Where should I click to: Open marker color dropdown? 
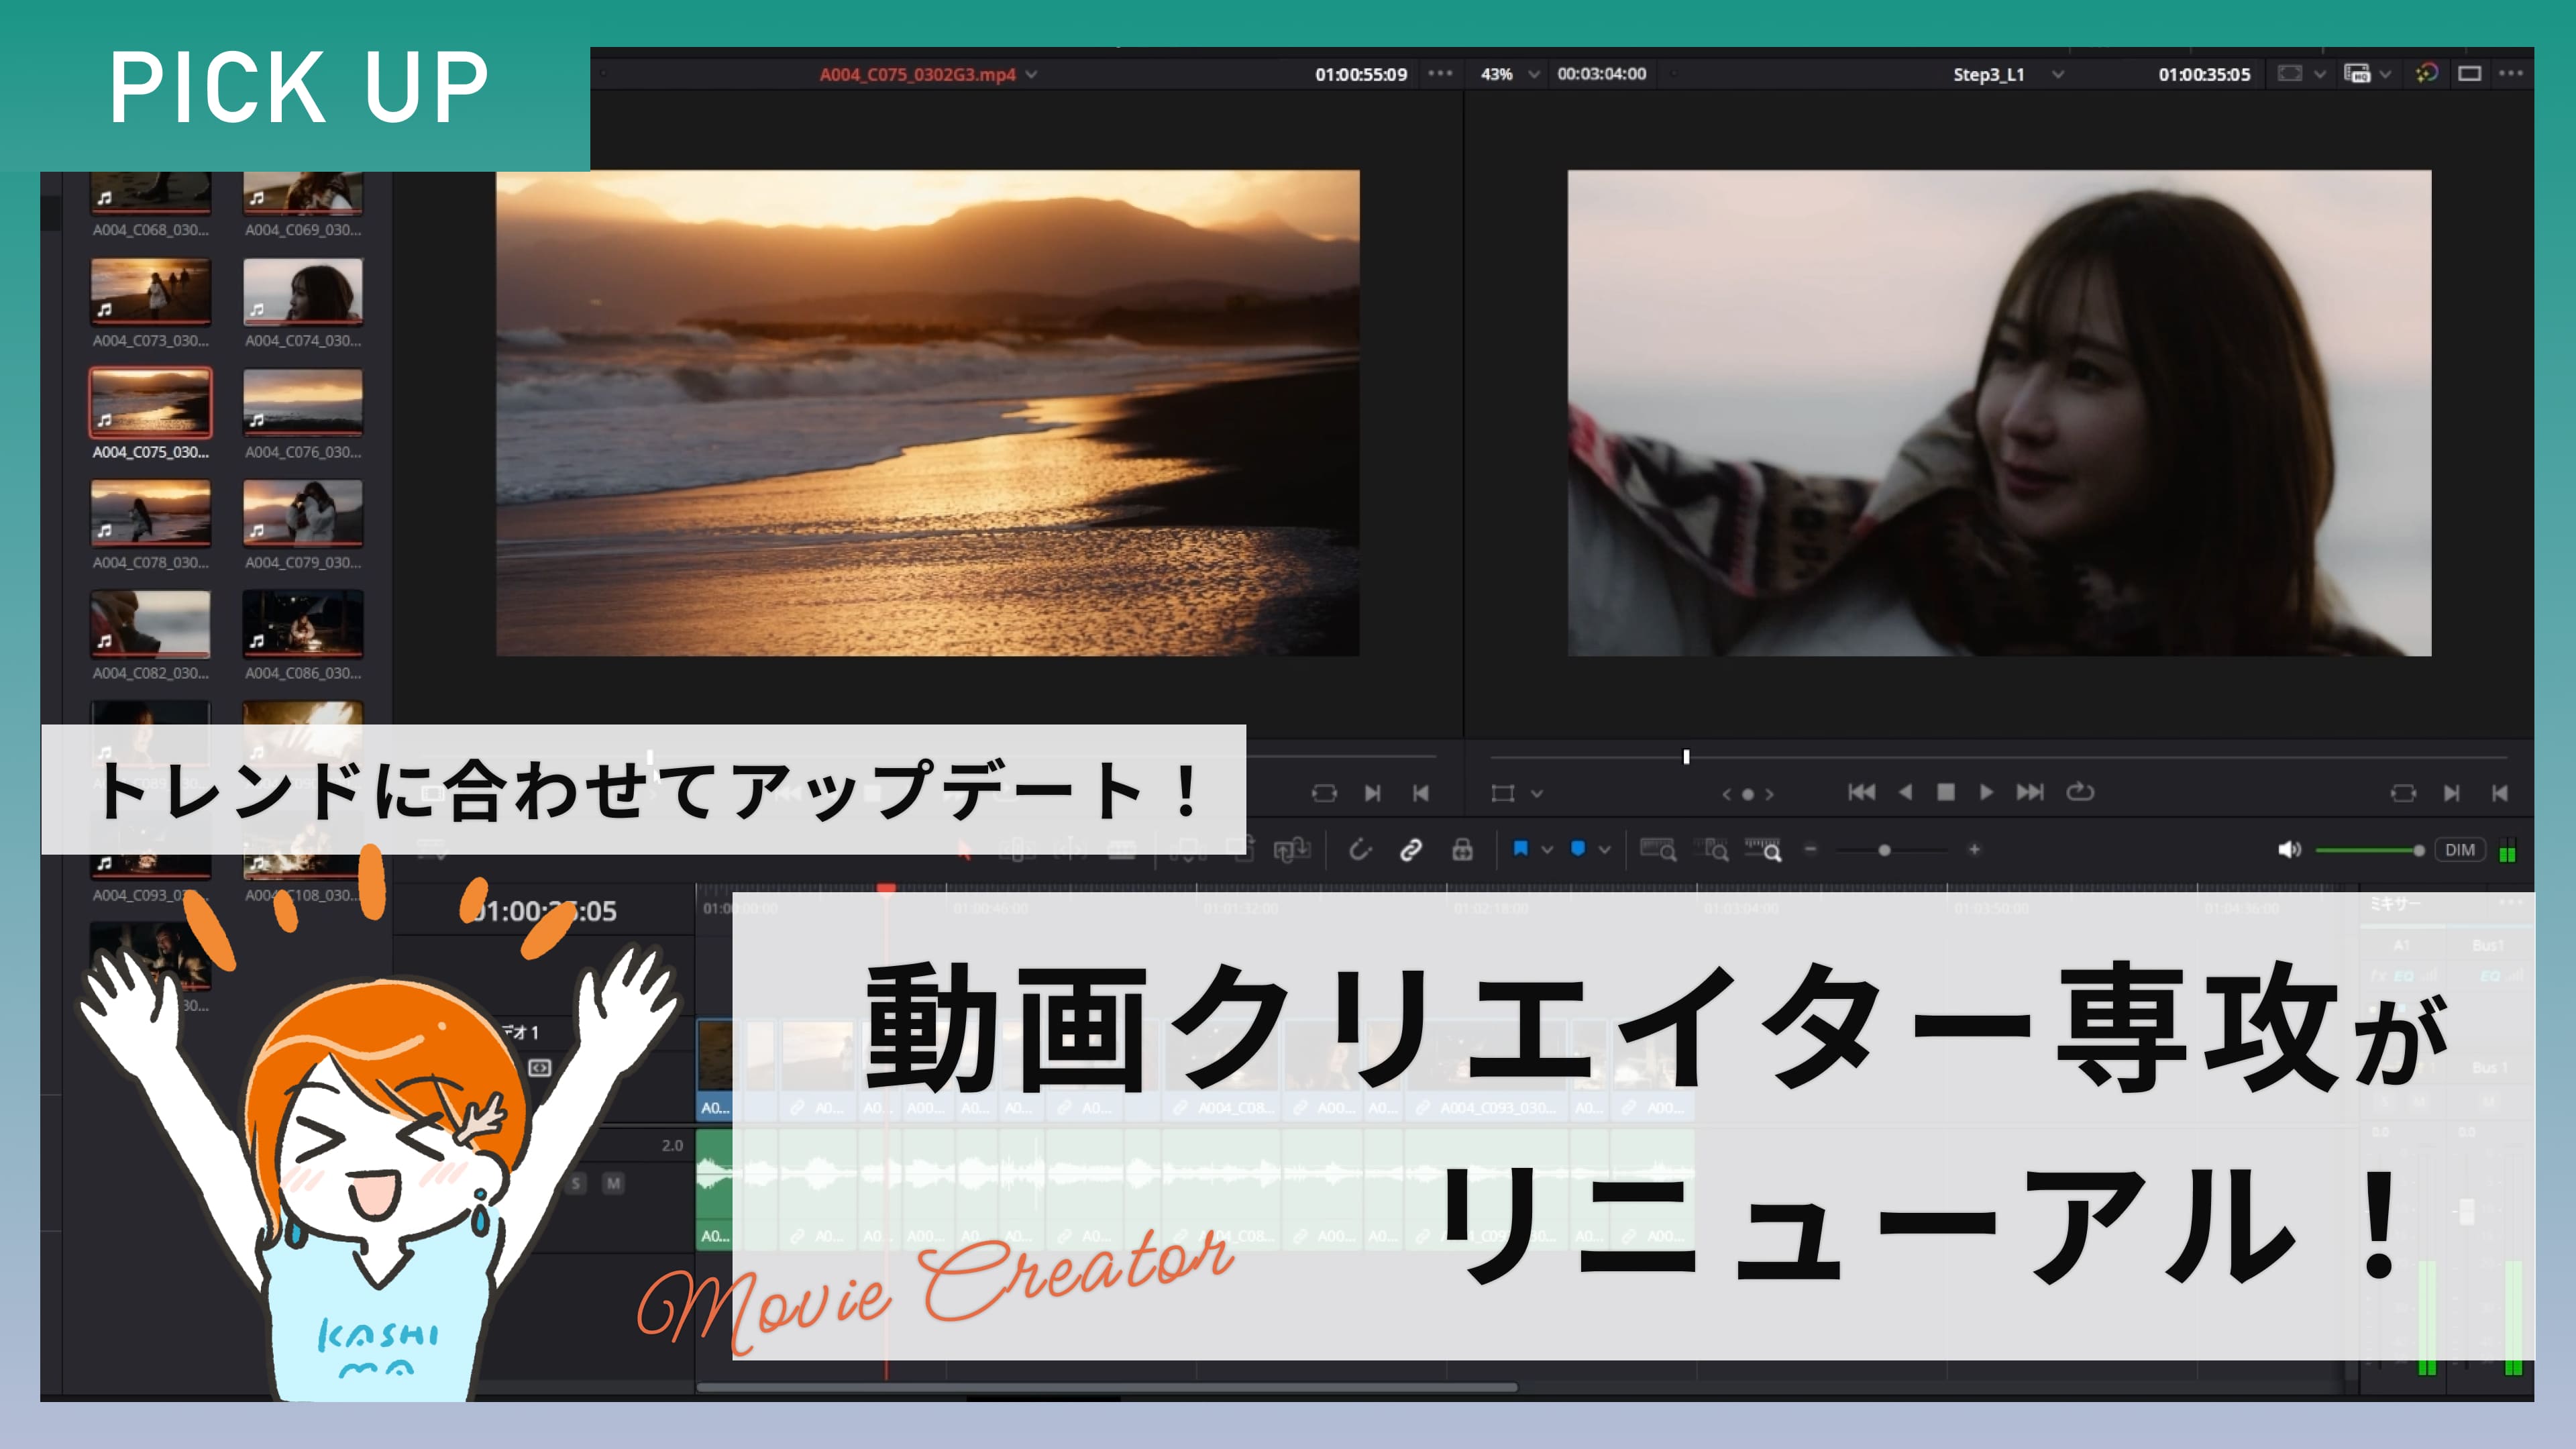1605,850
